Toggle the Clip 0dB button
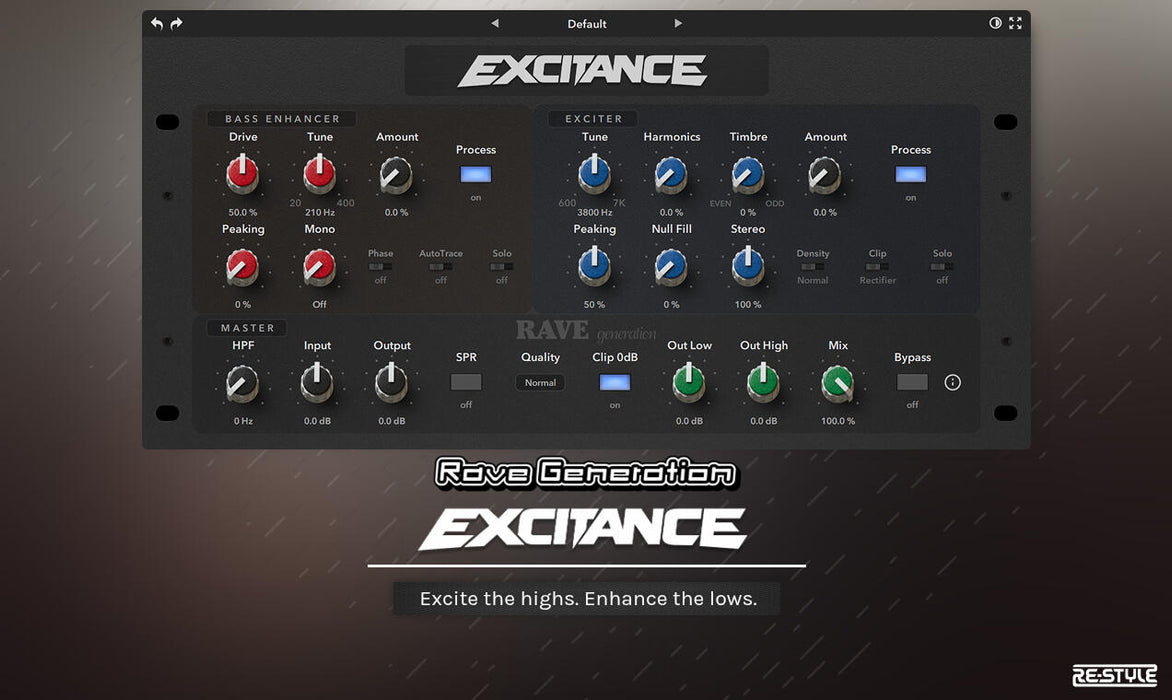1172x700 pixels. point(614,382)
